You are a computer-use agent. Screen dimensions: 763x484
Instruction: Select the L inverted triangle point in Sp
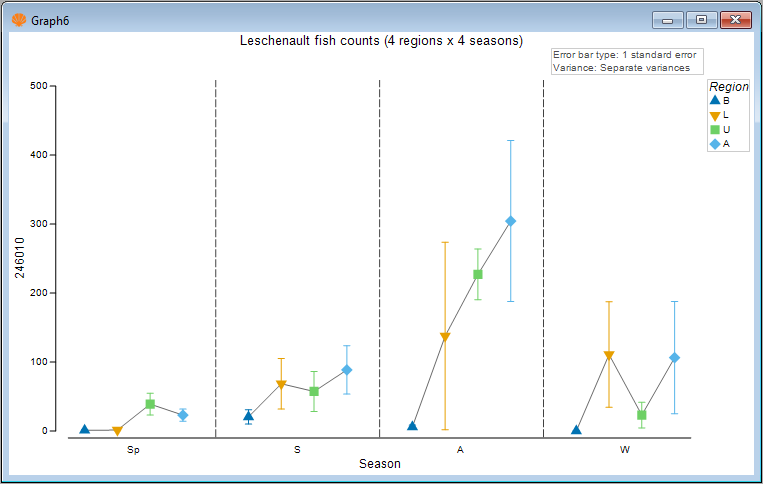[x=117, y=431]
